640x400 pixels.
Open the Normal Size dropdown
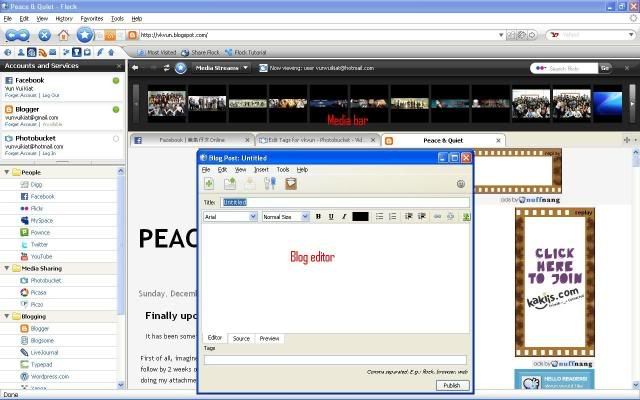(285, 217)
